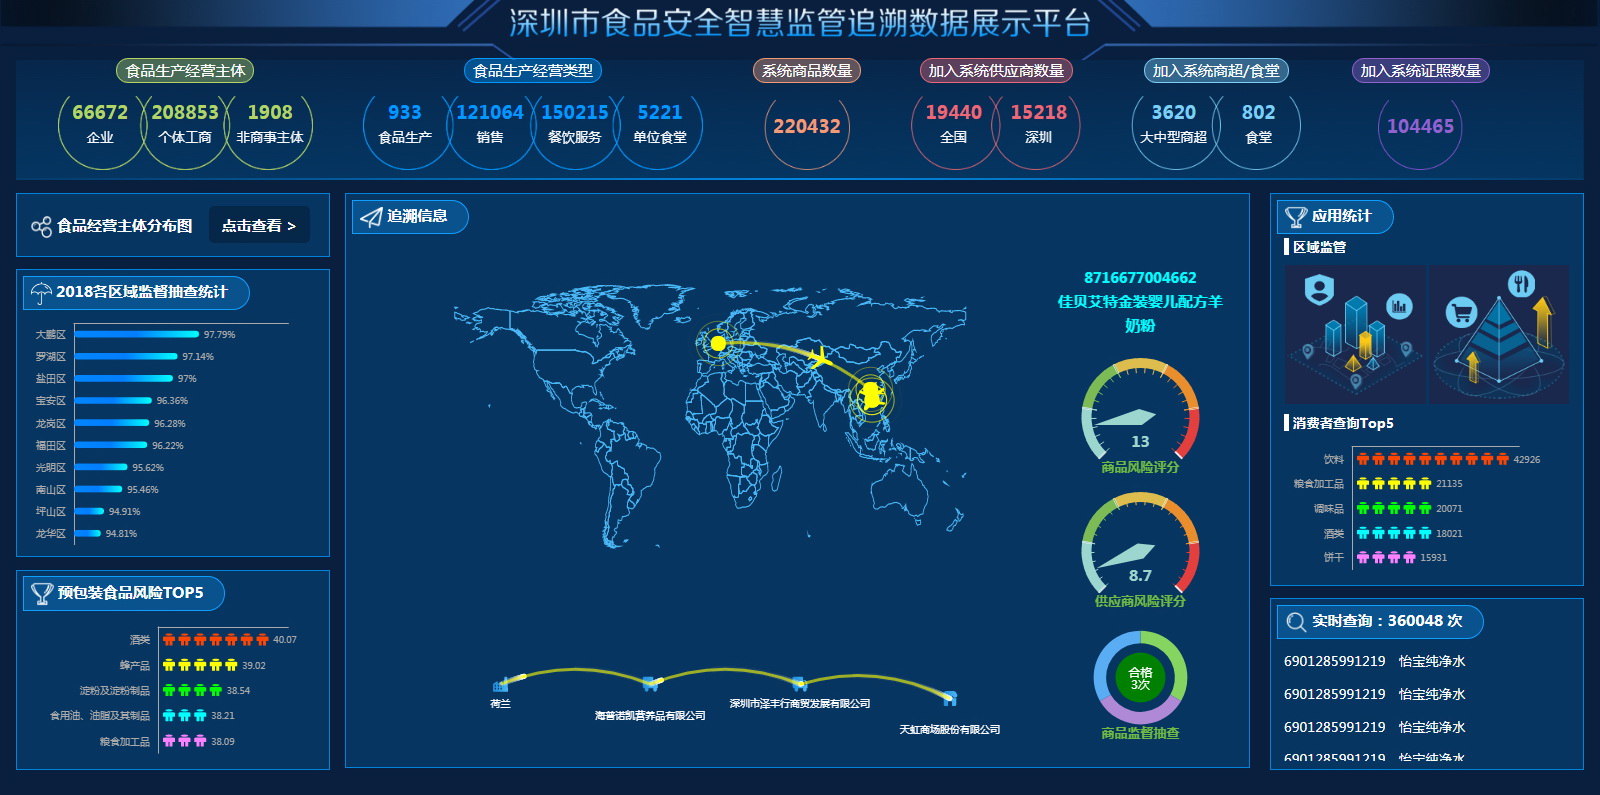Click the share-nodes icon beside 食品经营主体分布图
The image size is (1600, 795).
point(41,227)
